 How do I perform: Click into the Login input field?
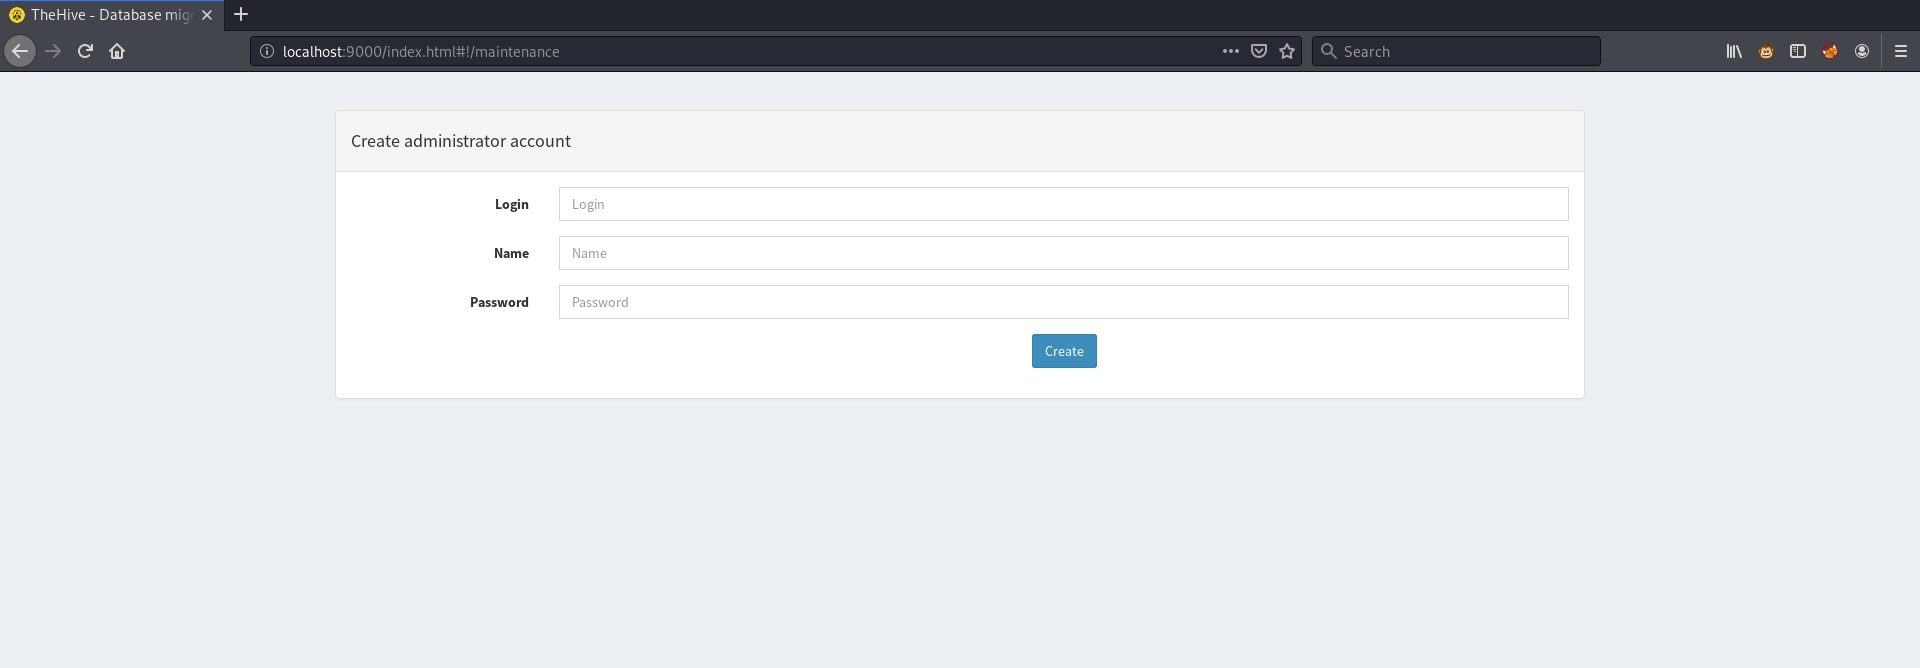click(1063, 204)
